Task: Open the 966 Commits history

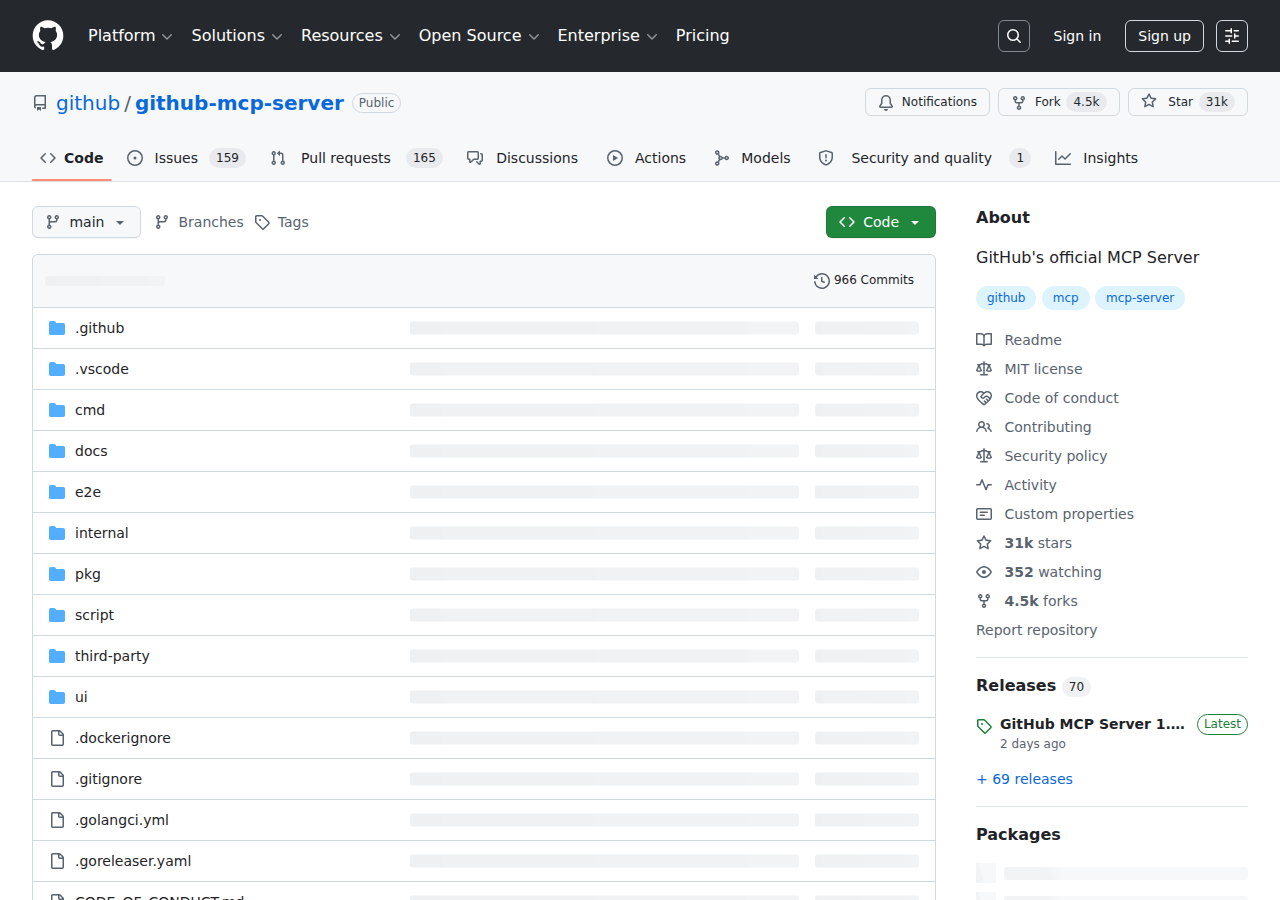Action: [x=864, y=280]
